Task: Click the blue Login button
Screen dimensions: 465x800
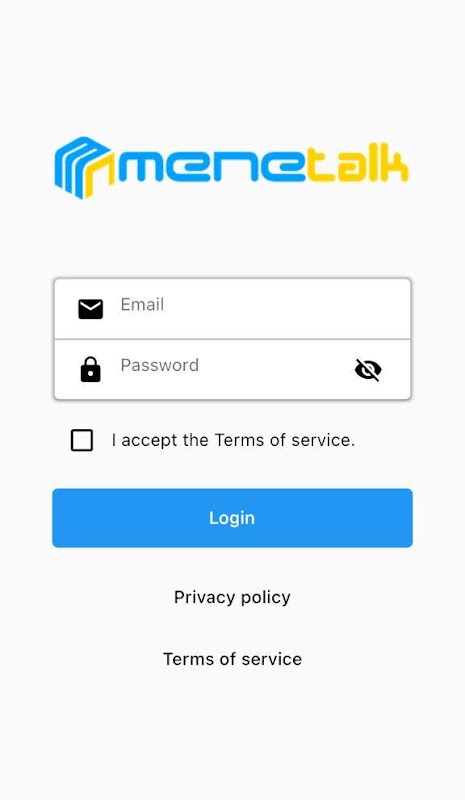Action: (232, 518)
